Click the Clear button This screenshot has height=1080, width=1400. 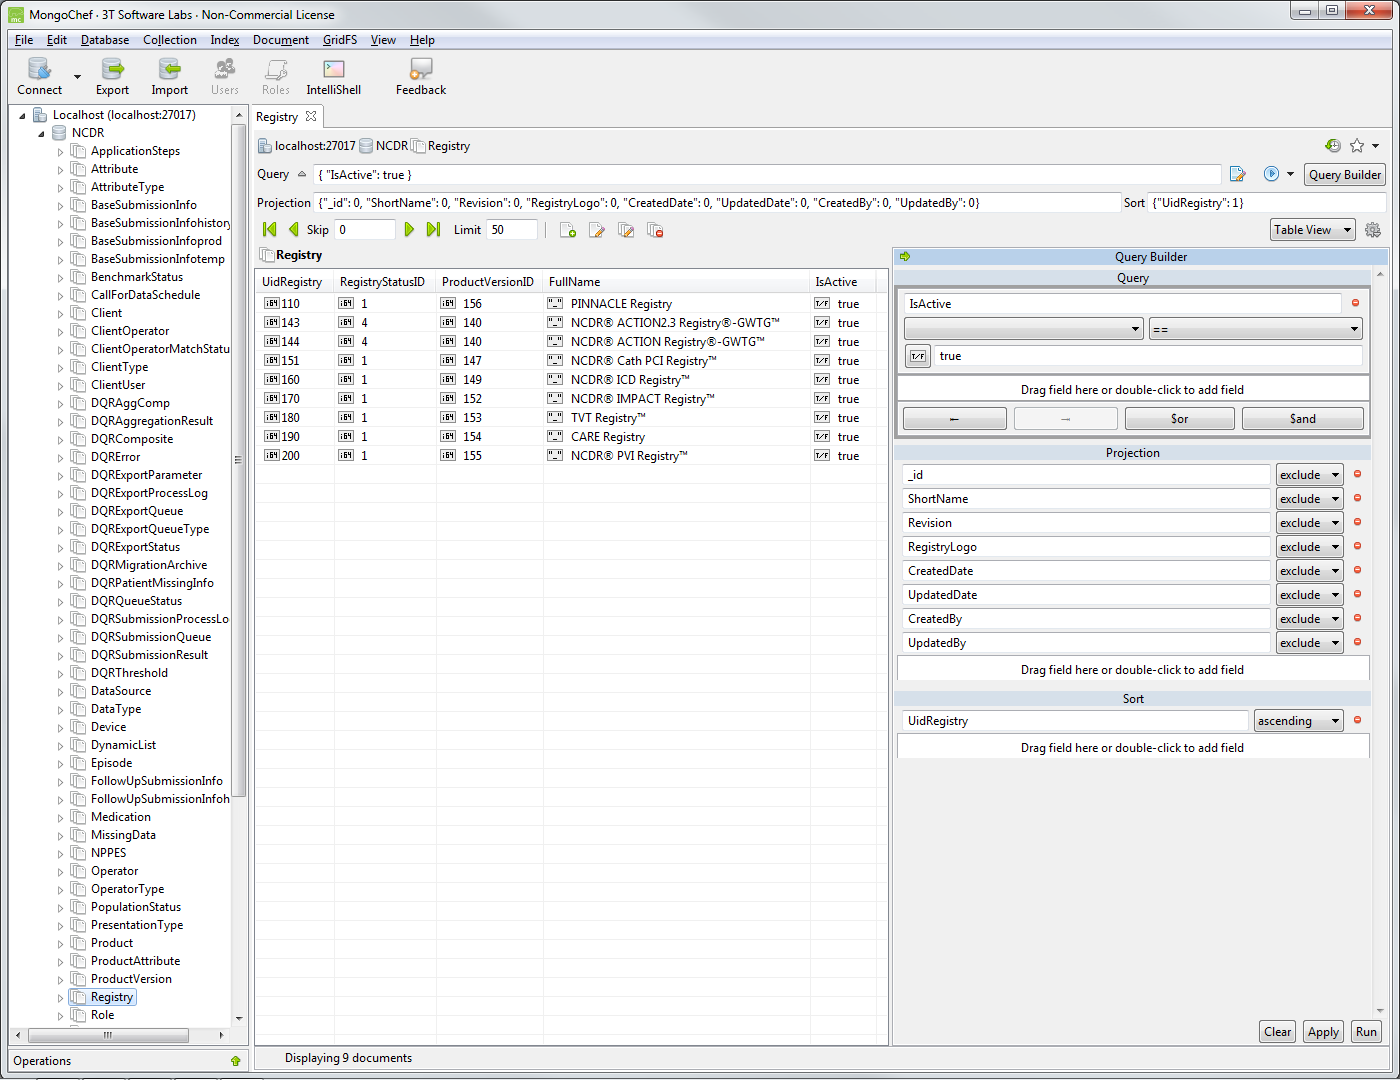[1278, 1032]
